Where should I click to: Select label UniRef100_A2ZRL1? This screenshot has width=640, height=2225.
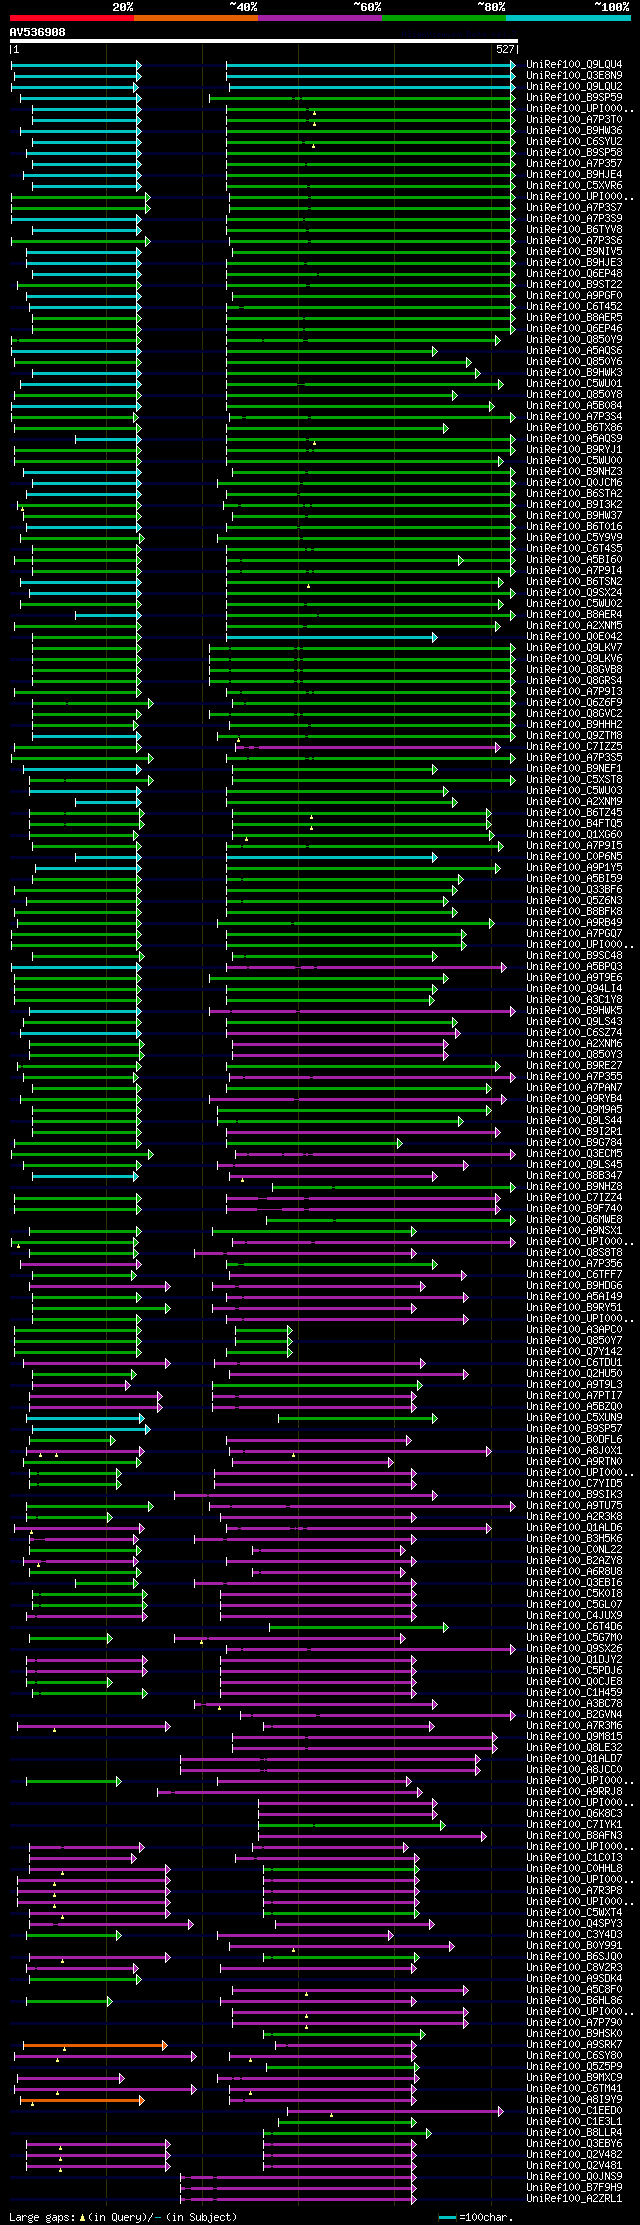[574, 2199]
